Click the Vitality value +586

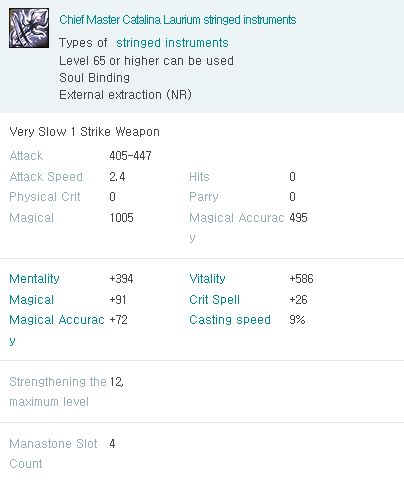[x=301, y=279]
